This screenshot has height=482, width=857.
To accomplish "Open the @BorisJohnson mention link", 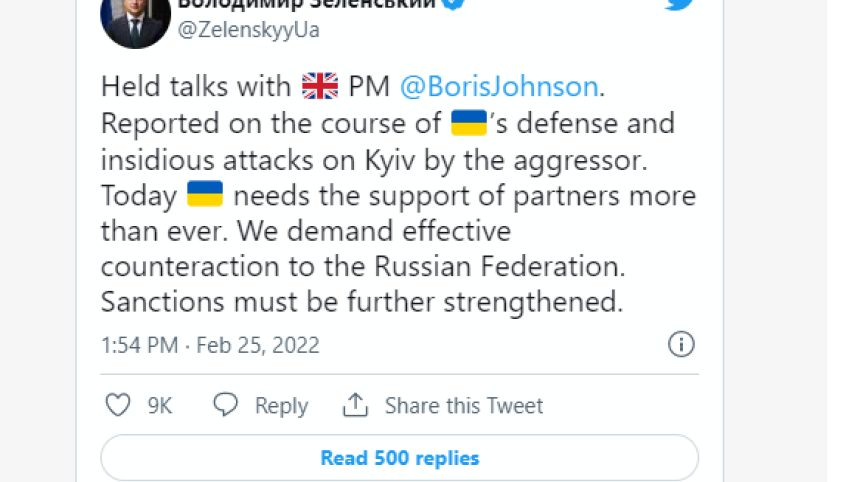I will point(499,87).
